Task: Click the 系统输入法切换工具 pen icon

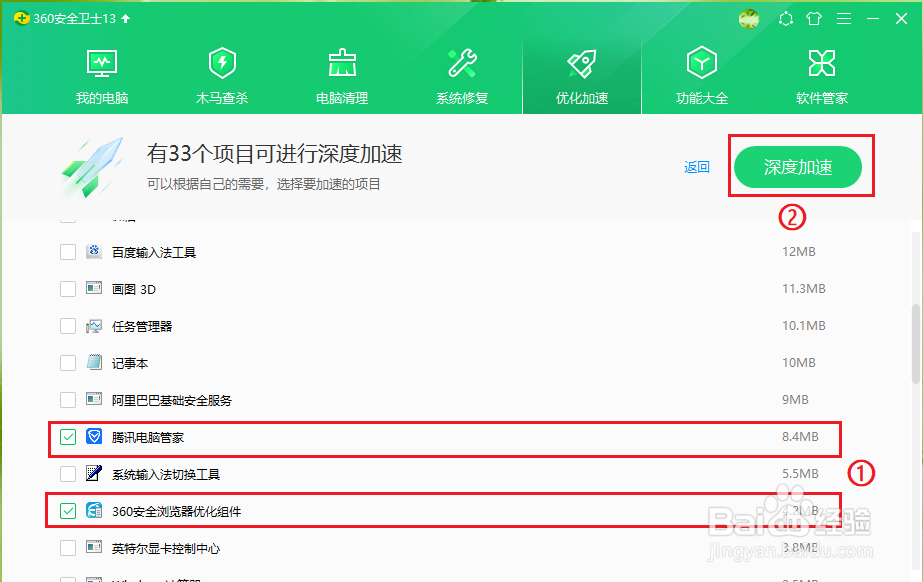Action: point(94,473)
